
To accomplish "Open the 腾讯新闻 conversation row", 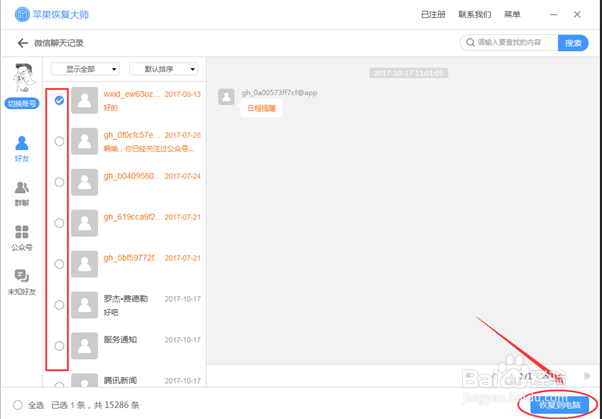I will [125, 379].
